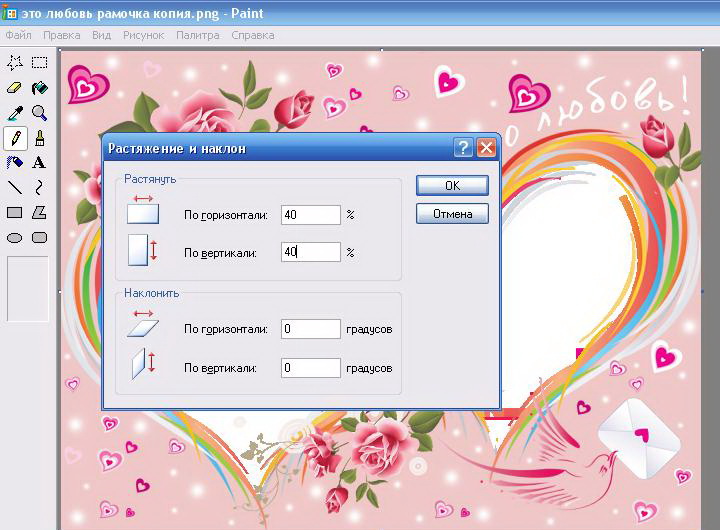Pick the Eraser tool
Image resolution: width=720 pixels, height=530 pixels.
pyautogui.click(x=15, y=88)
